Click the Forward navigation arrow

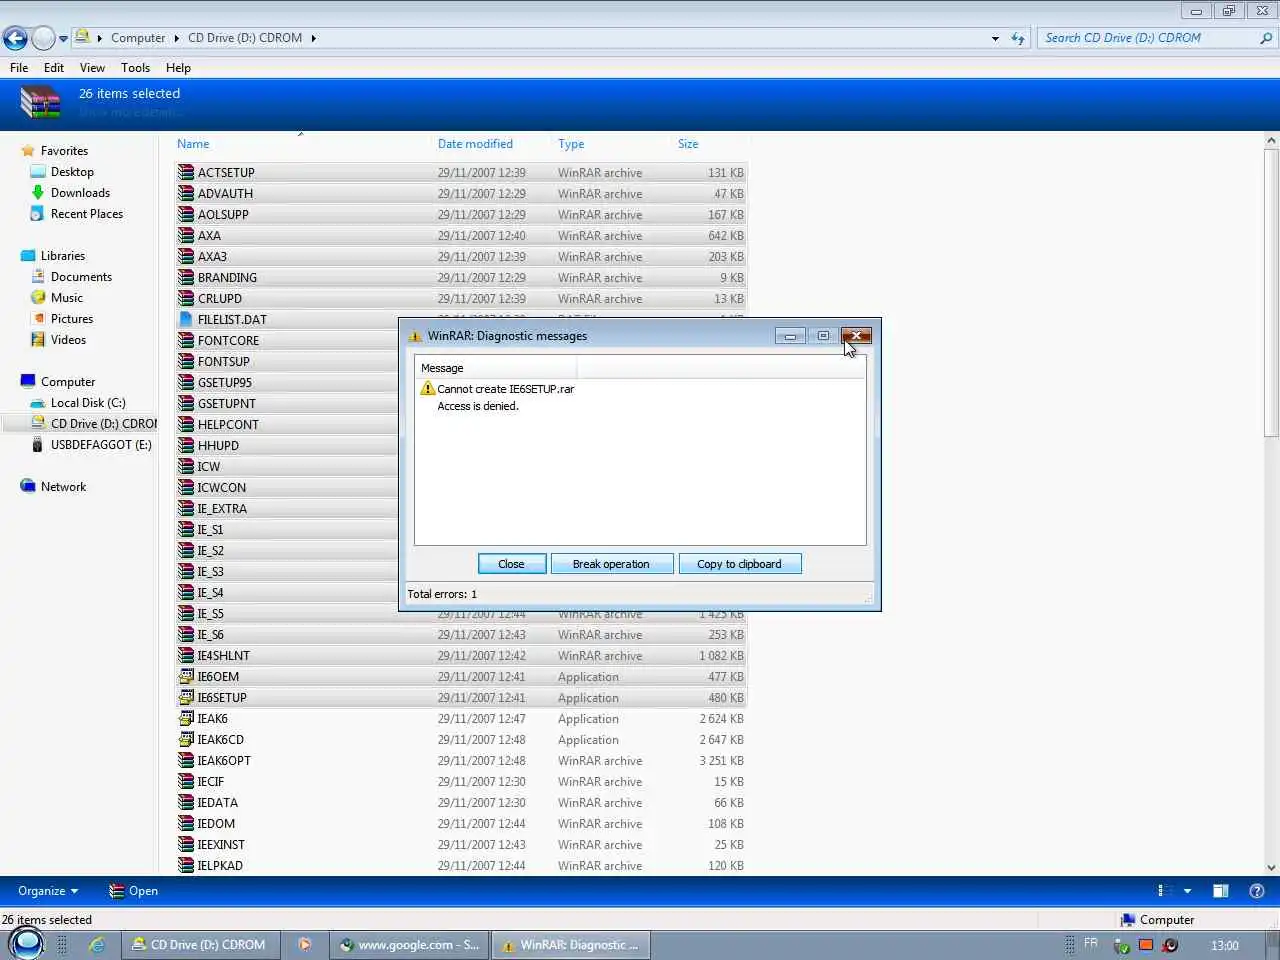[x=43, y=38]
